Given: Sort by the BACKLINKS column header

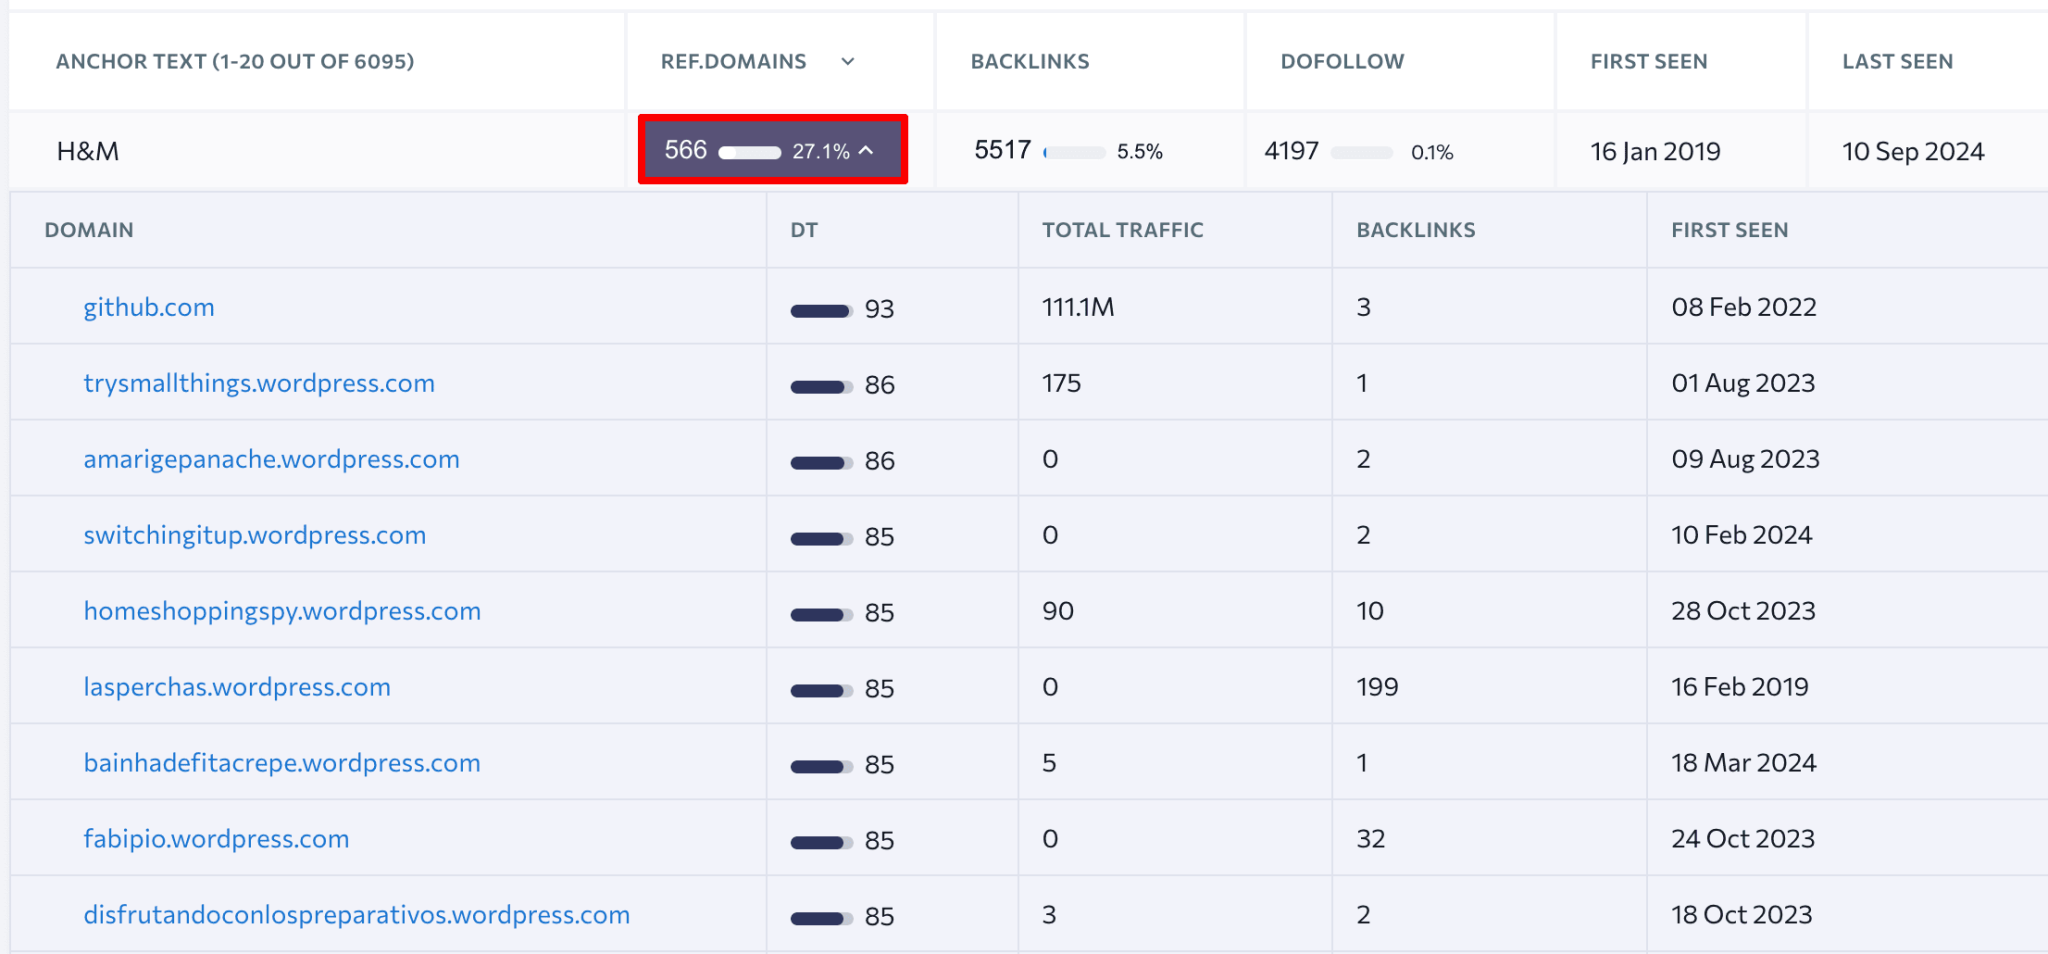Looking at the screenshot, I should click(1029, 61).
